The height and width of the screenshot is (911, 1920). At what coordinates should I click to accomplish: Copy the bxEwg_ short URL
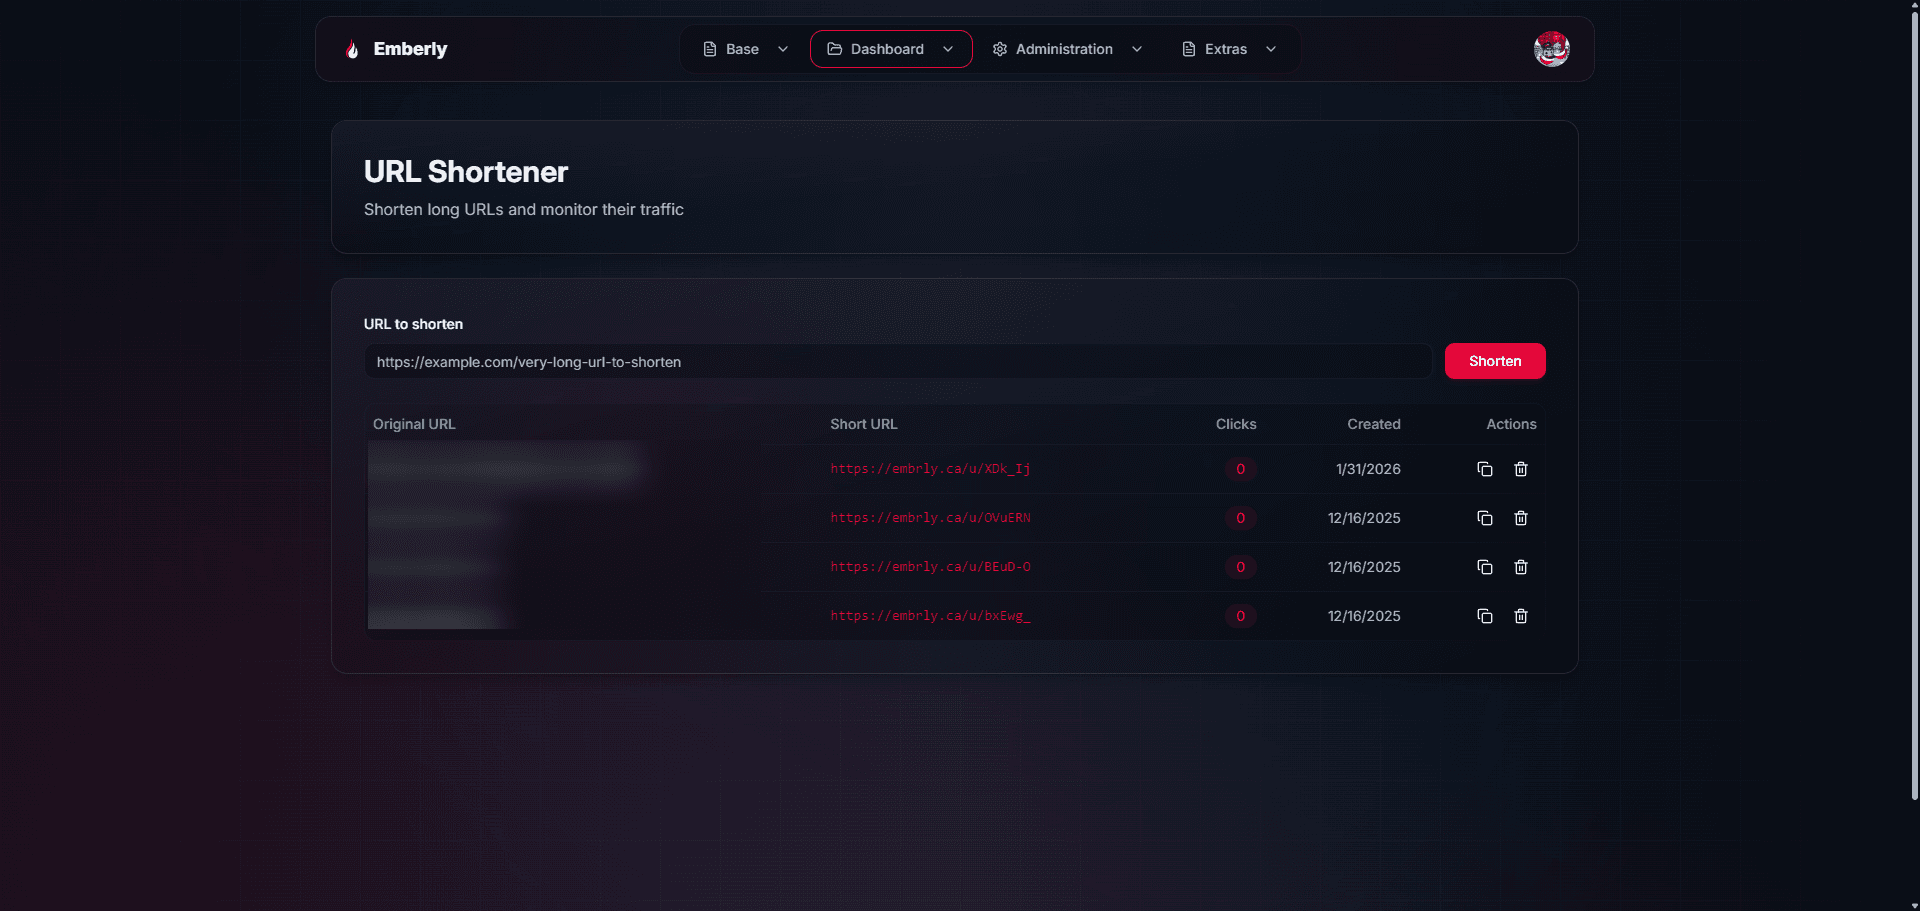tap(1485, 616)
